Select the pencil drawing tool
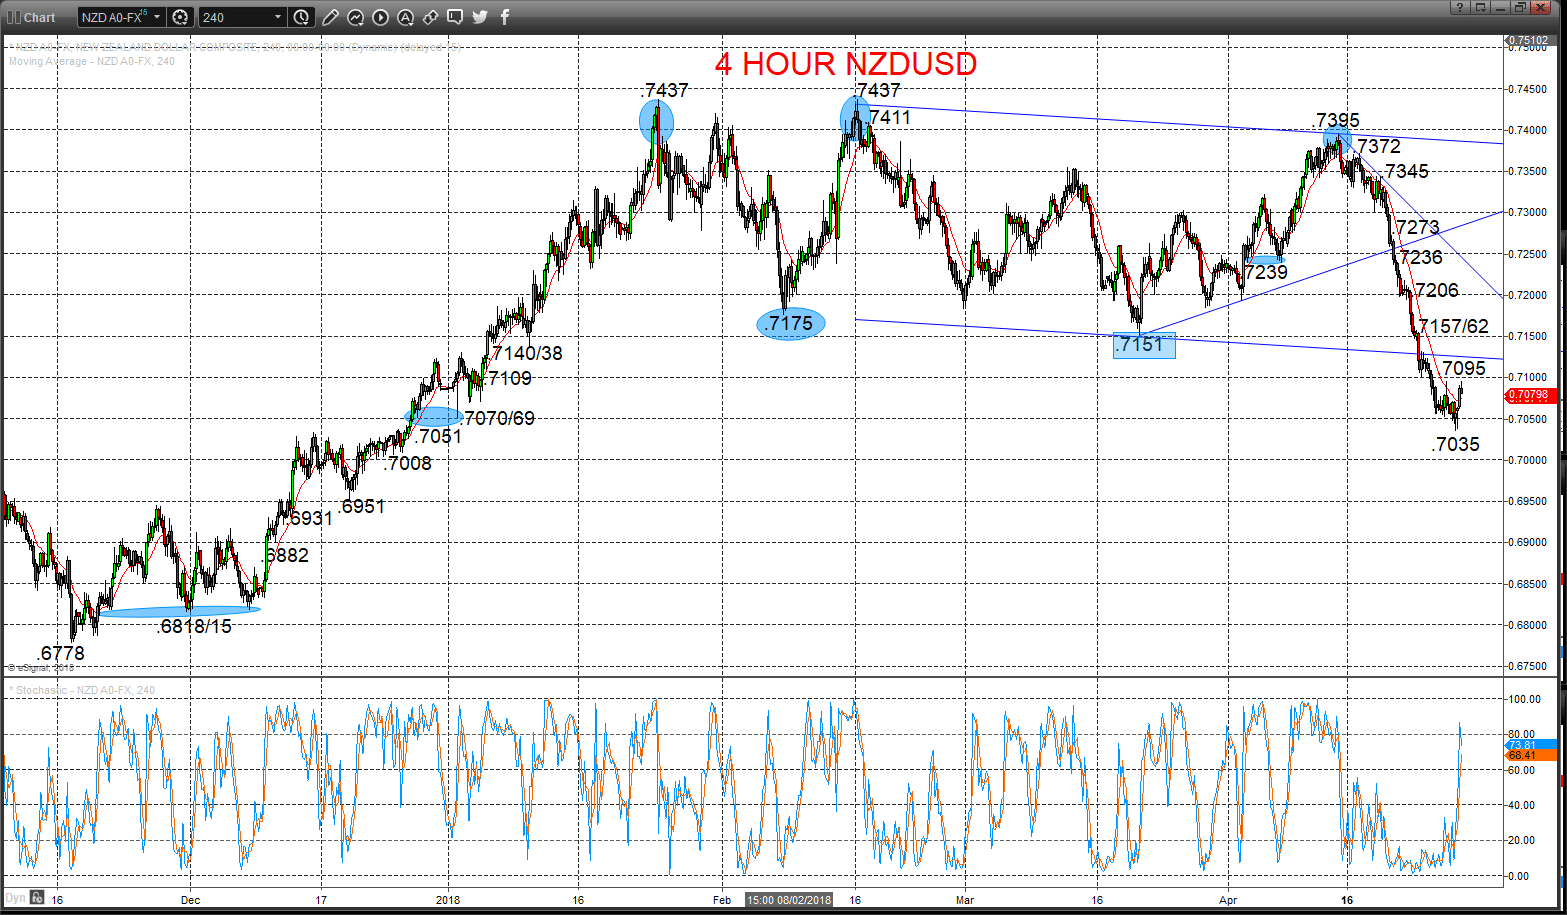This screenshot has height=915, width=1567. [330, 17]
